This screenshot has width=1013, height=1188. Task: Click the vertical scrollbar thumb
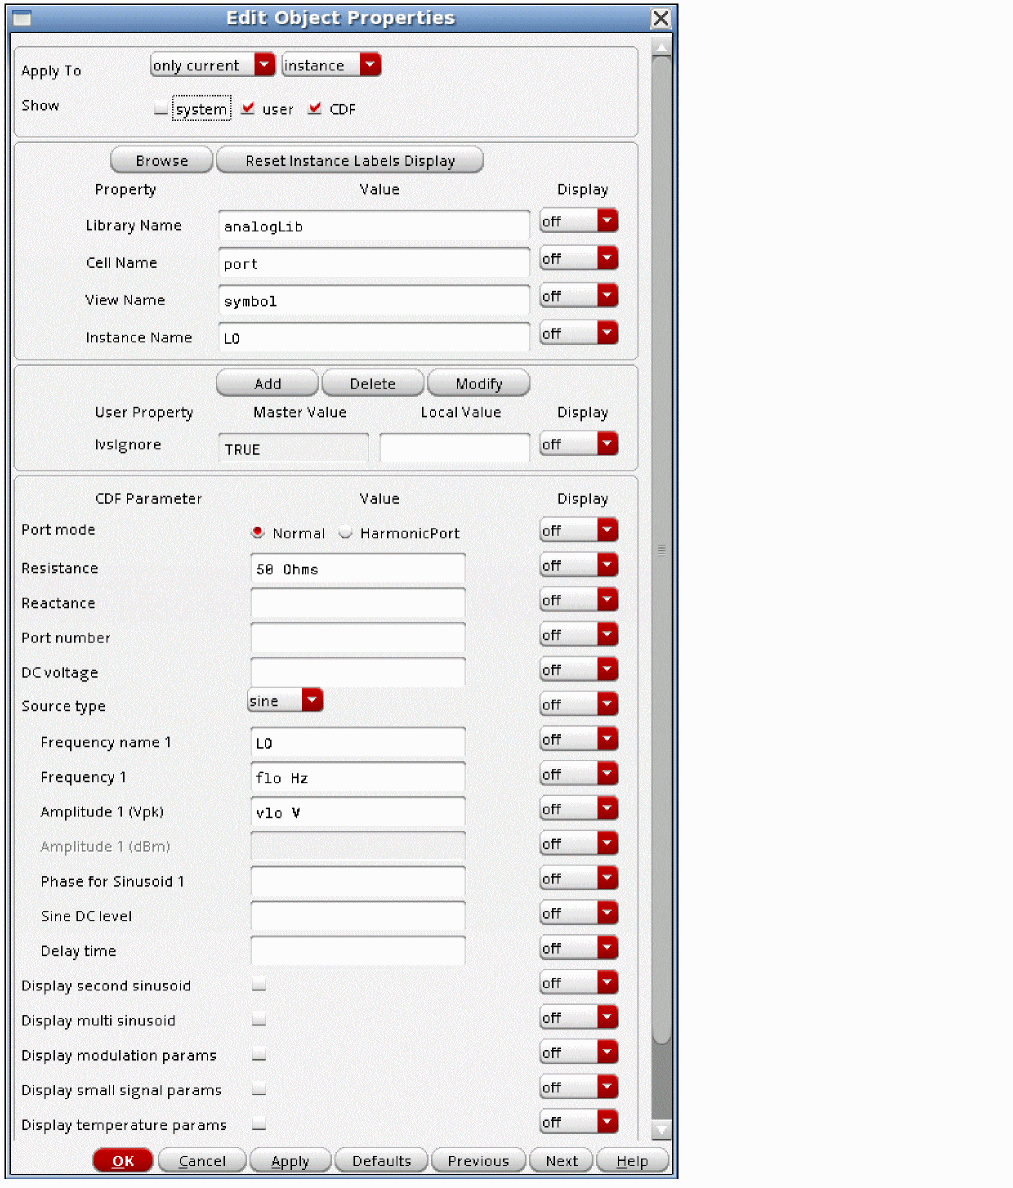pyautogui.click(x=661, y=550)
